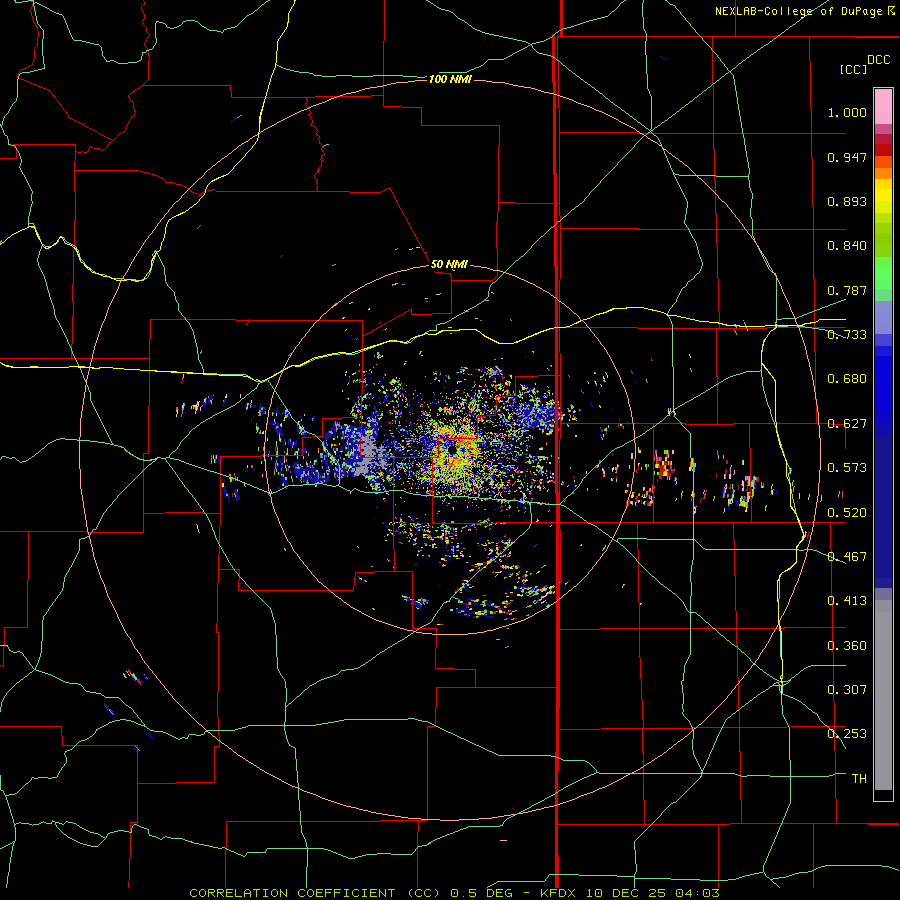The width and height of the screenshot is (900, 900).
Task: Click CORRELATION COEFFICIENT in the bottom caption
Action: click(292, 893)
